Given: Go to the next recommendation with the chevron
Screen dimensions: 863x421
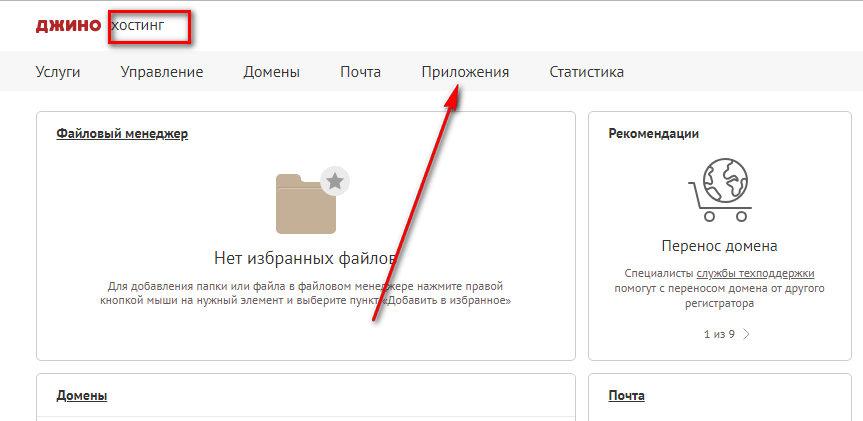Looking at the screenshot, I should coord(746,334).
